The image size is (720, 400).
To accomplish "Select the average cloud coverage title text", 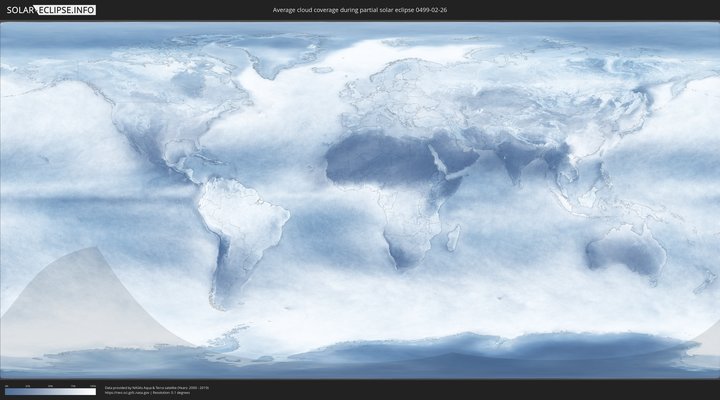I will (360, 10).
